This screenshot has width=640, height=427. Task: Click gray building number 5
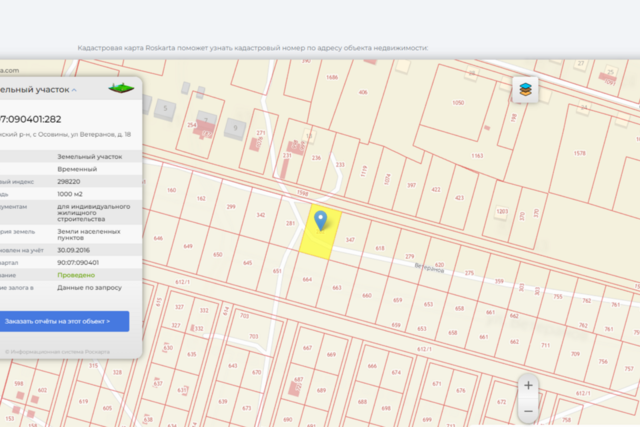[165, 109]
